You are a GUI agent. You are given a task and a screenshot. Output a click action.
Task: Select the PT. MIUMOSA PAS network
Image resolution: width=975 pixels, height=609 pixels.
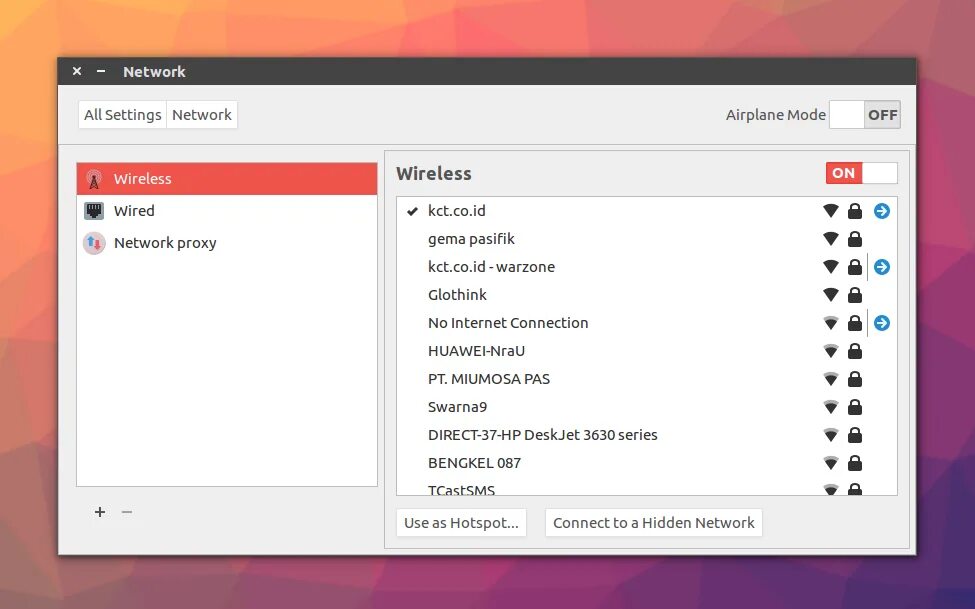point(489,379)
